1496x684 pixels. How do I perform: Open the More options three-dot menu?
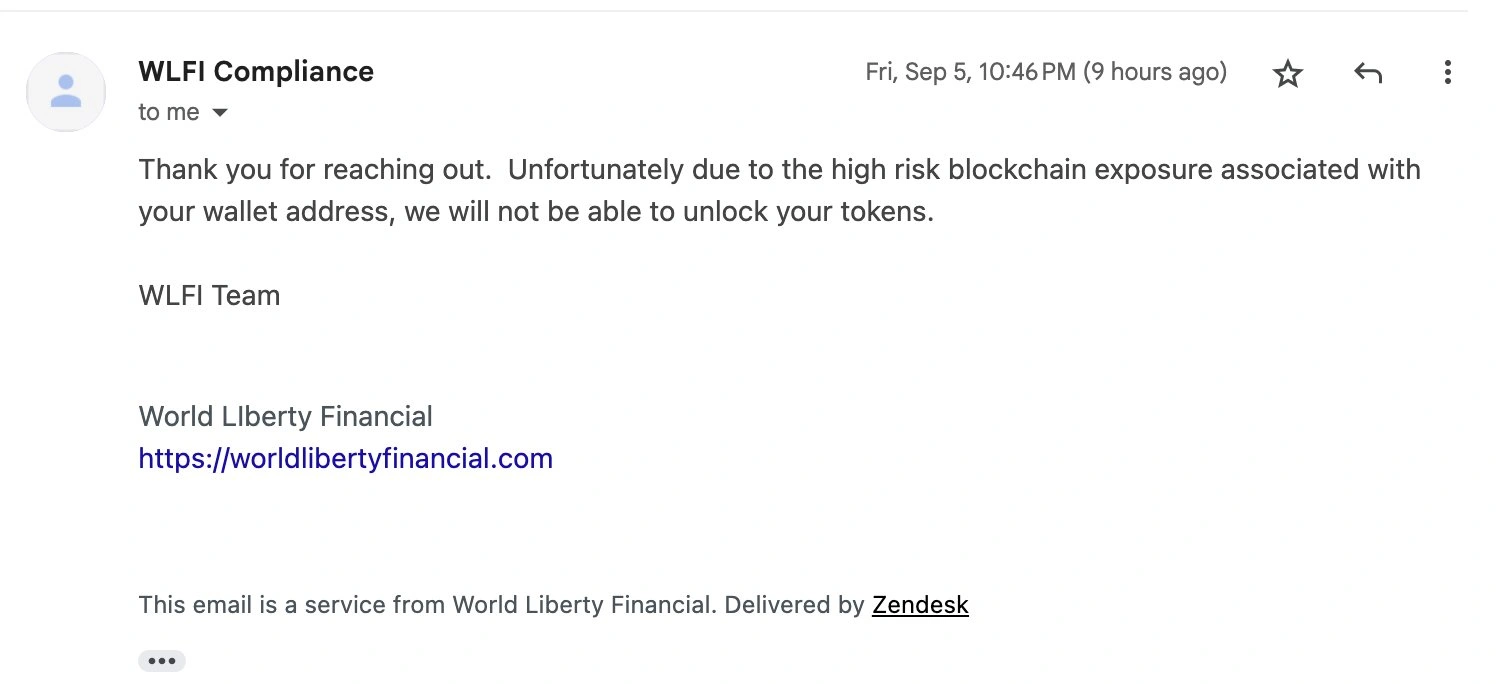coord(1447,73)
